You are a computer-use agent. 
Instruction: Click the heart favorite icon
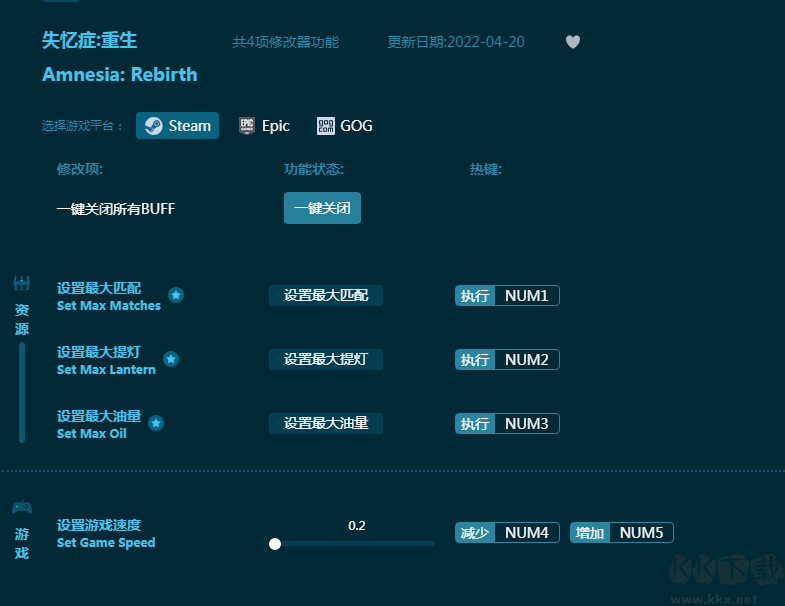pyautogui.click(x=573, y=42)
